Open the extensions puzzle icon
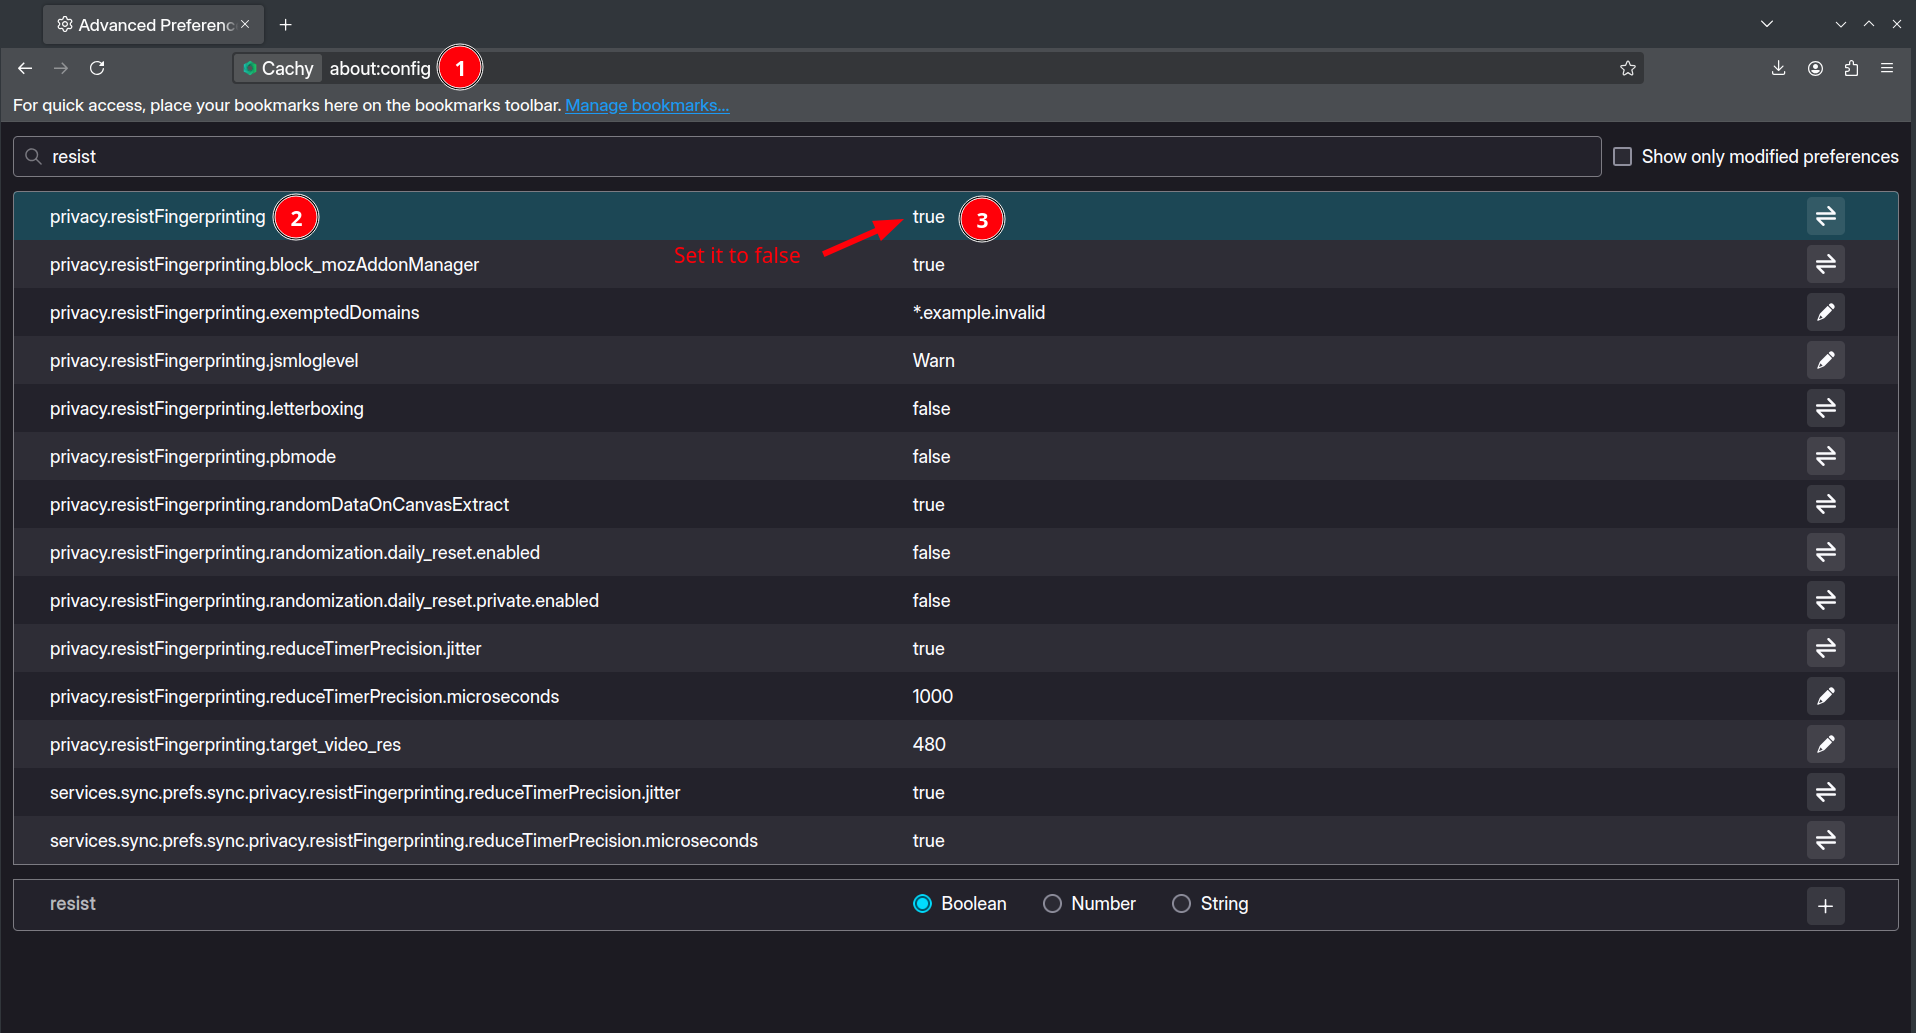 (x=1851, y=68)
